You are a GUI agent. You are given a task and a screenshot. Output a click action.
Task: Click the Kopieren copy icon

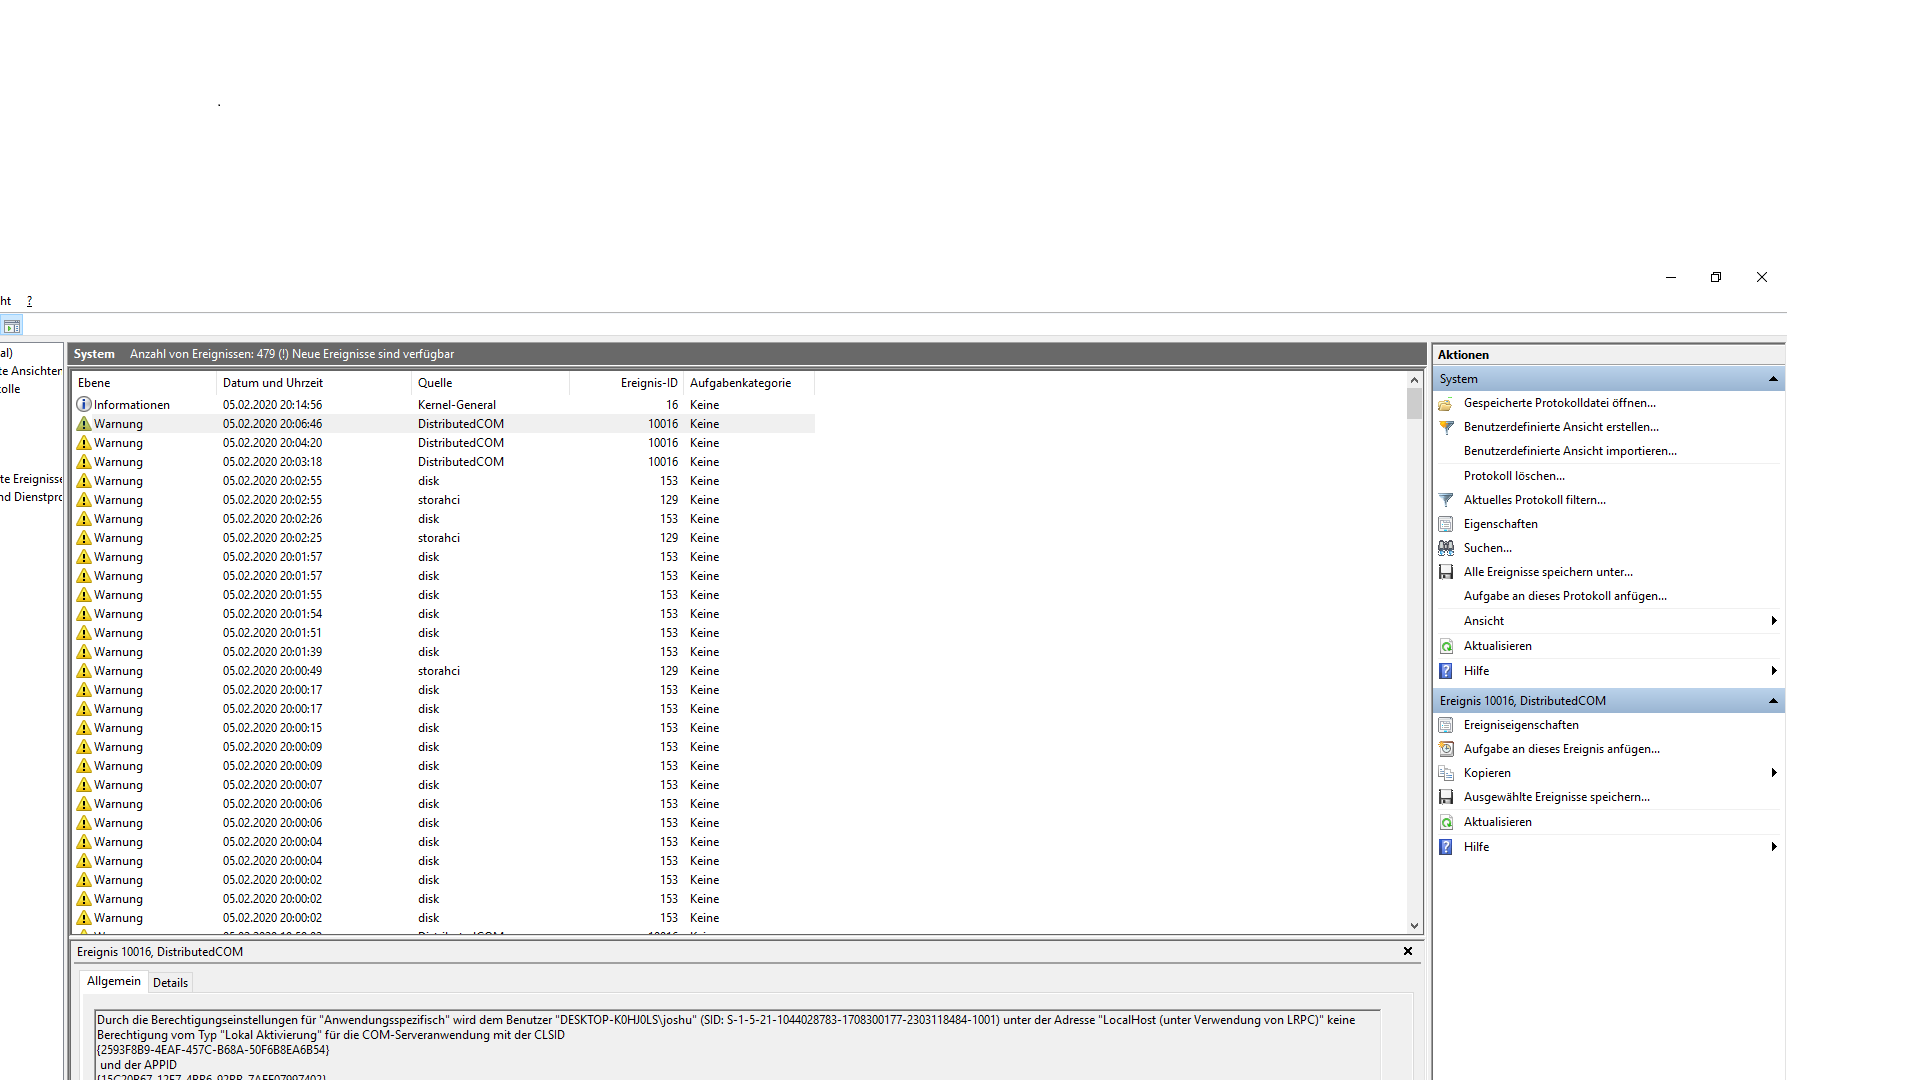[1446, 773]
